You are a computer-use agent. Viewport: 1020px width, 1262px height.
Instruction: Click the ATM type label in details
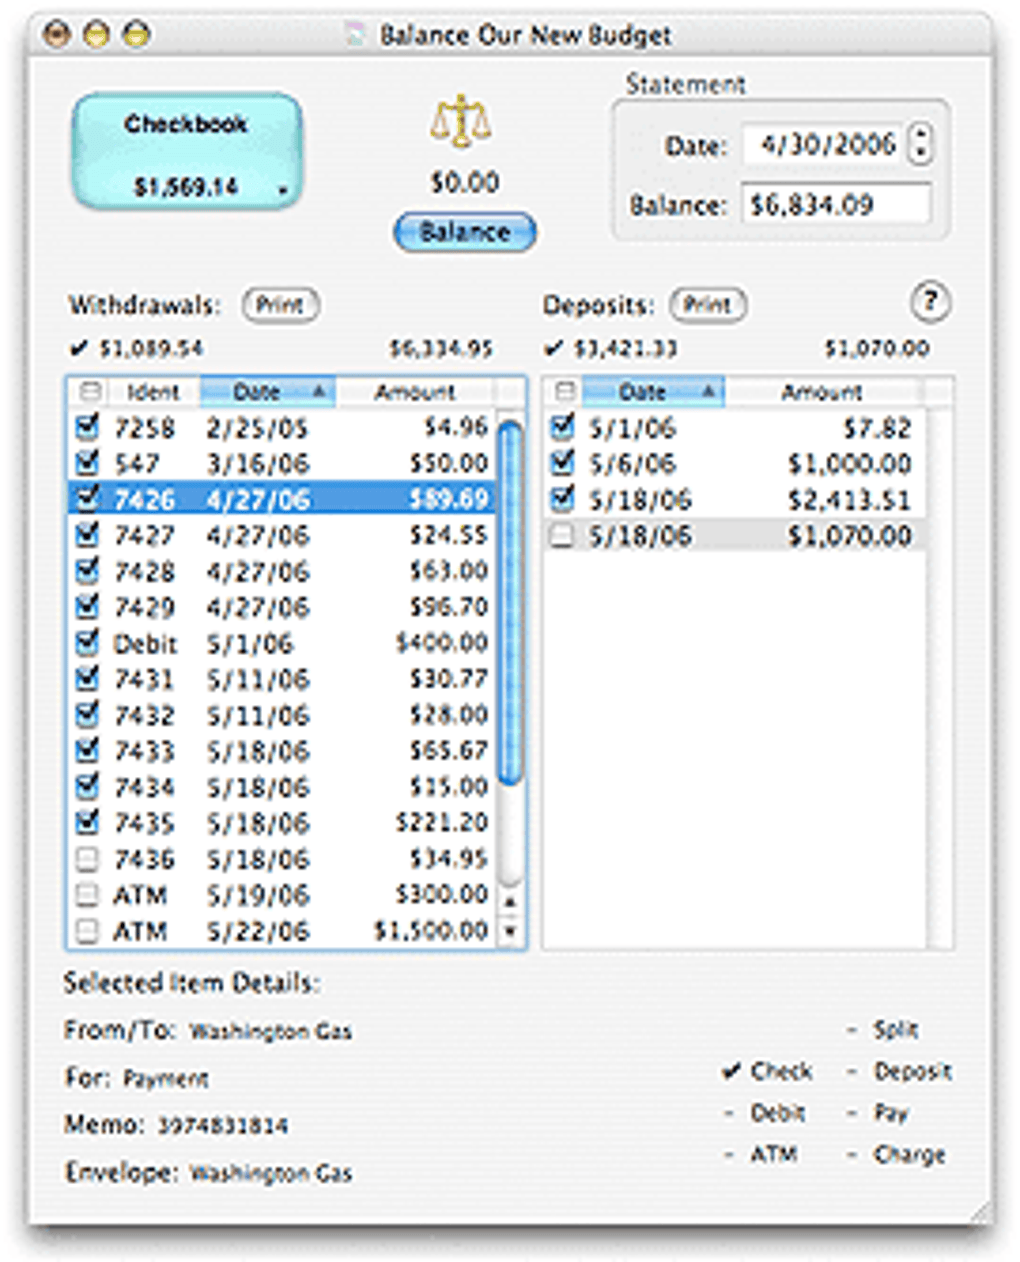click(x=774, y=1154)
